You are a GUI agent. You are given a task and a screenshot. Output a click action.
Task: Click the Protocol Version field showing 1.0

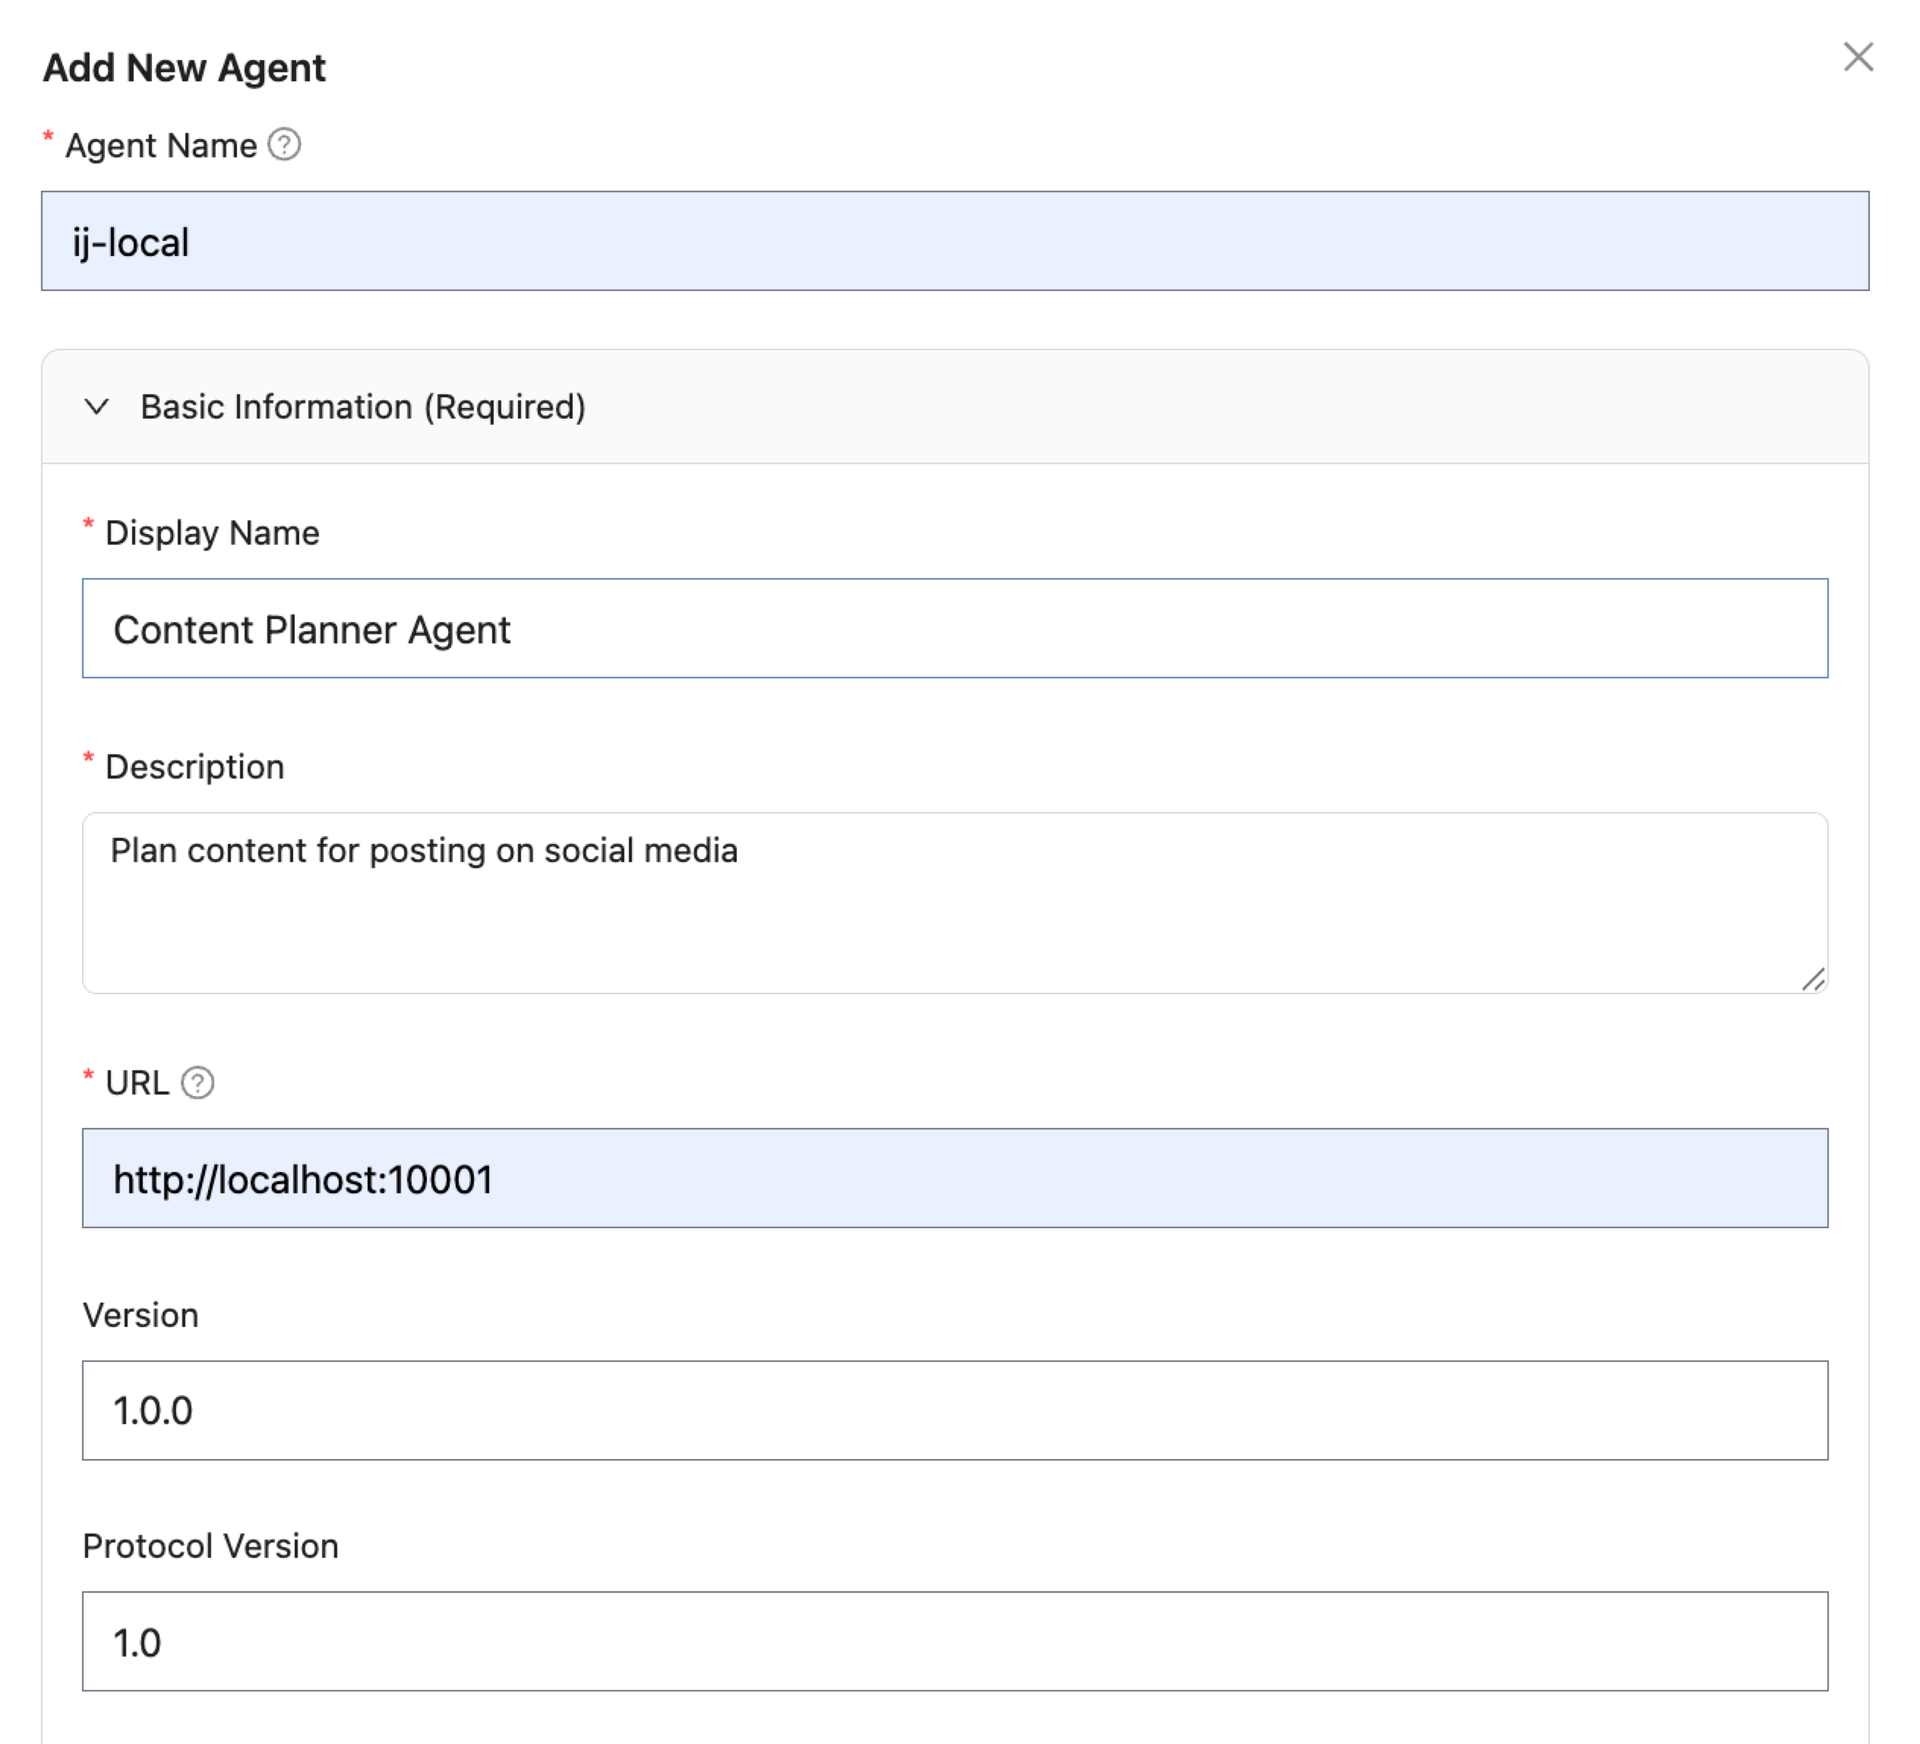(955, 1641)
